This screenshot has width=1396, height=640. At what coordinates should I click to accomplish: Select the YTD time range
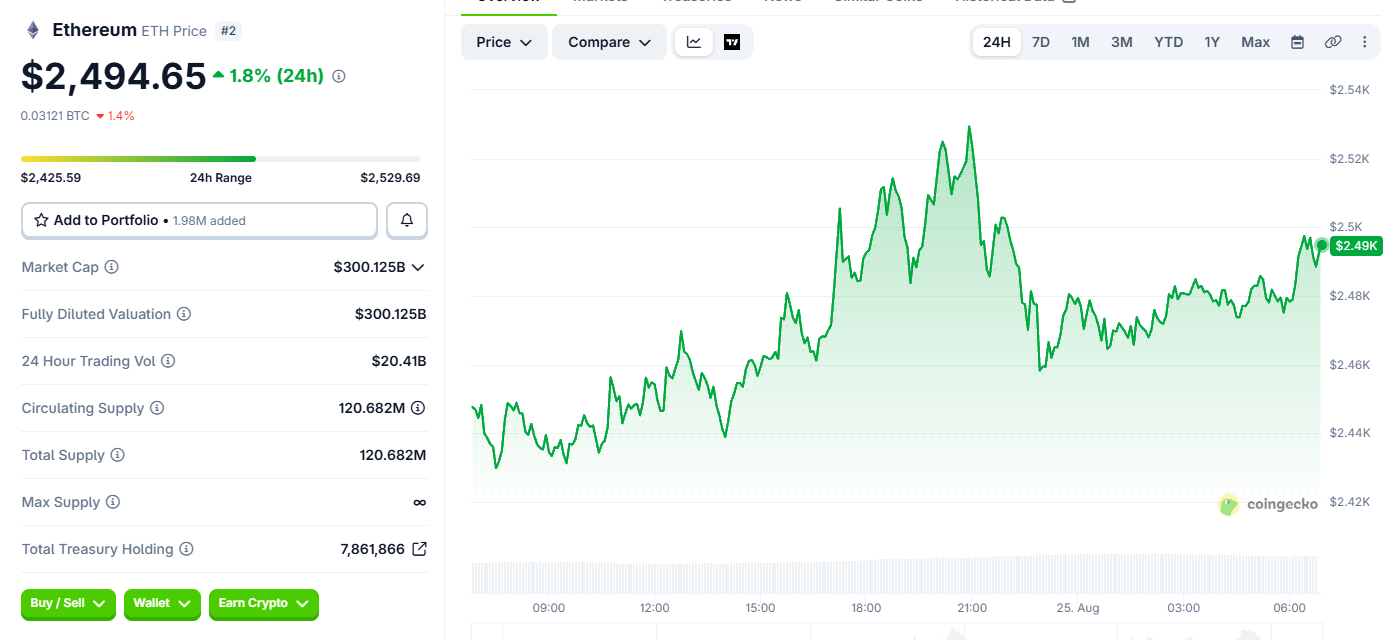point(1168,42)
